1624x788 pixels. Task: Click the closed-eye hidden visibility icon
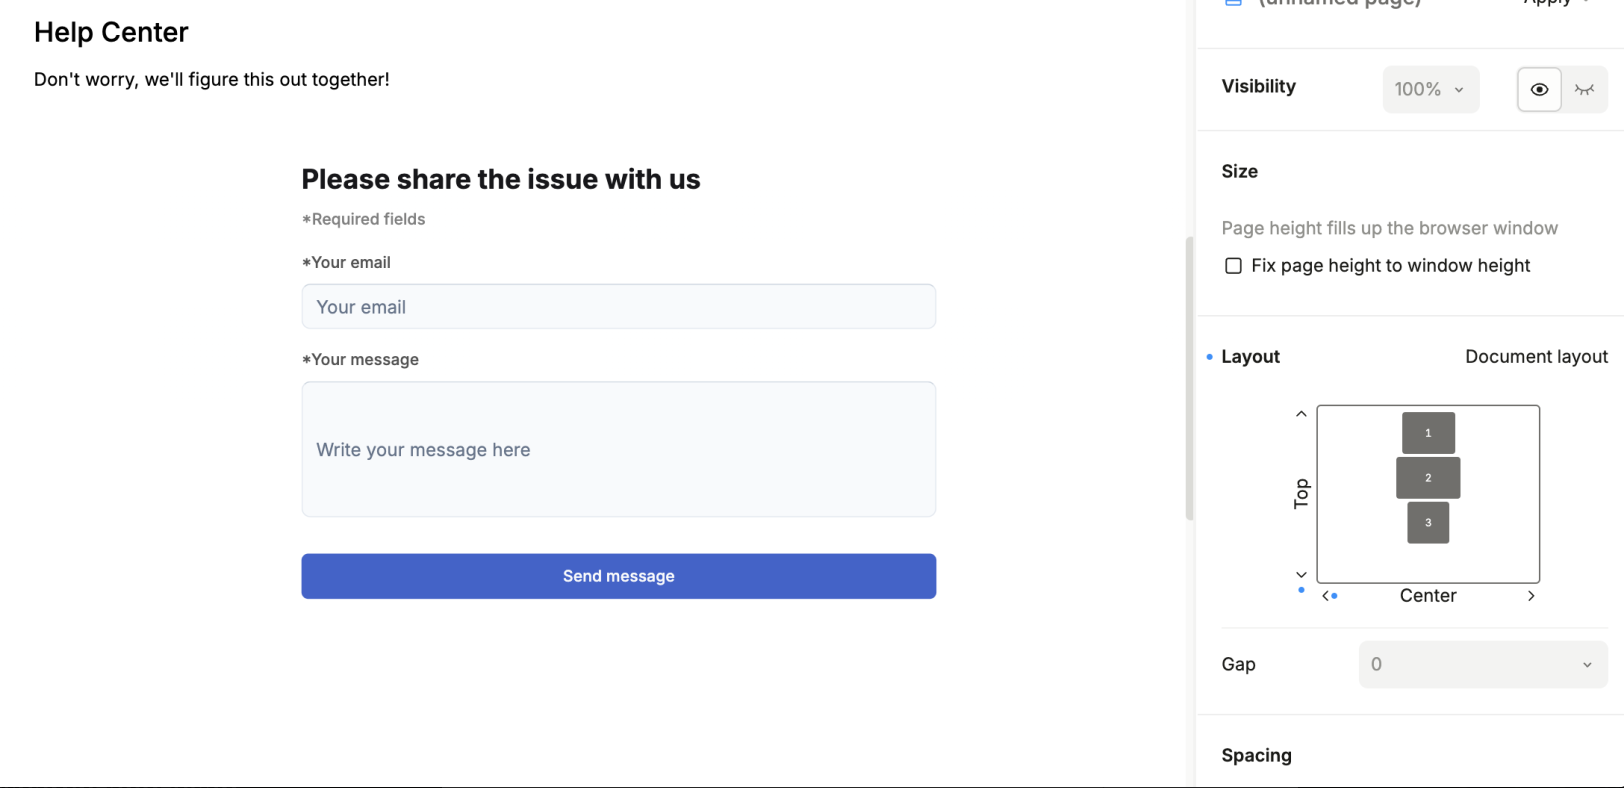[1585, 90]
